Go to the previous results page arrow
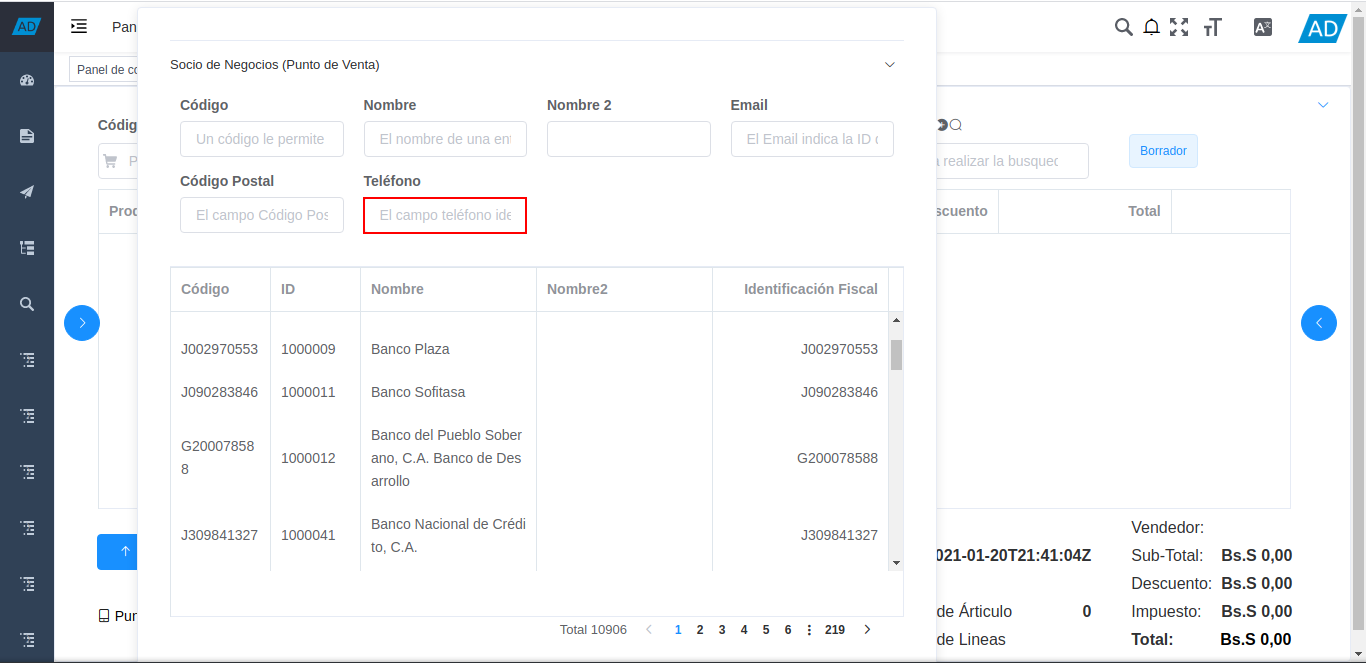This screenshot has width=1366, height=663. [x=649, y=630]
